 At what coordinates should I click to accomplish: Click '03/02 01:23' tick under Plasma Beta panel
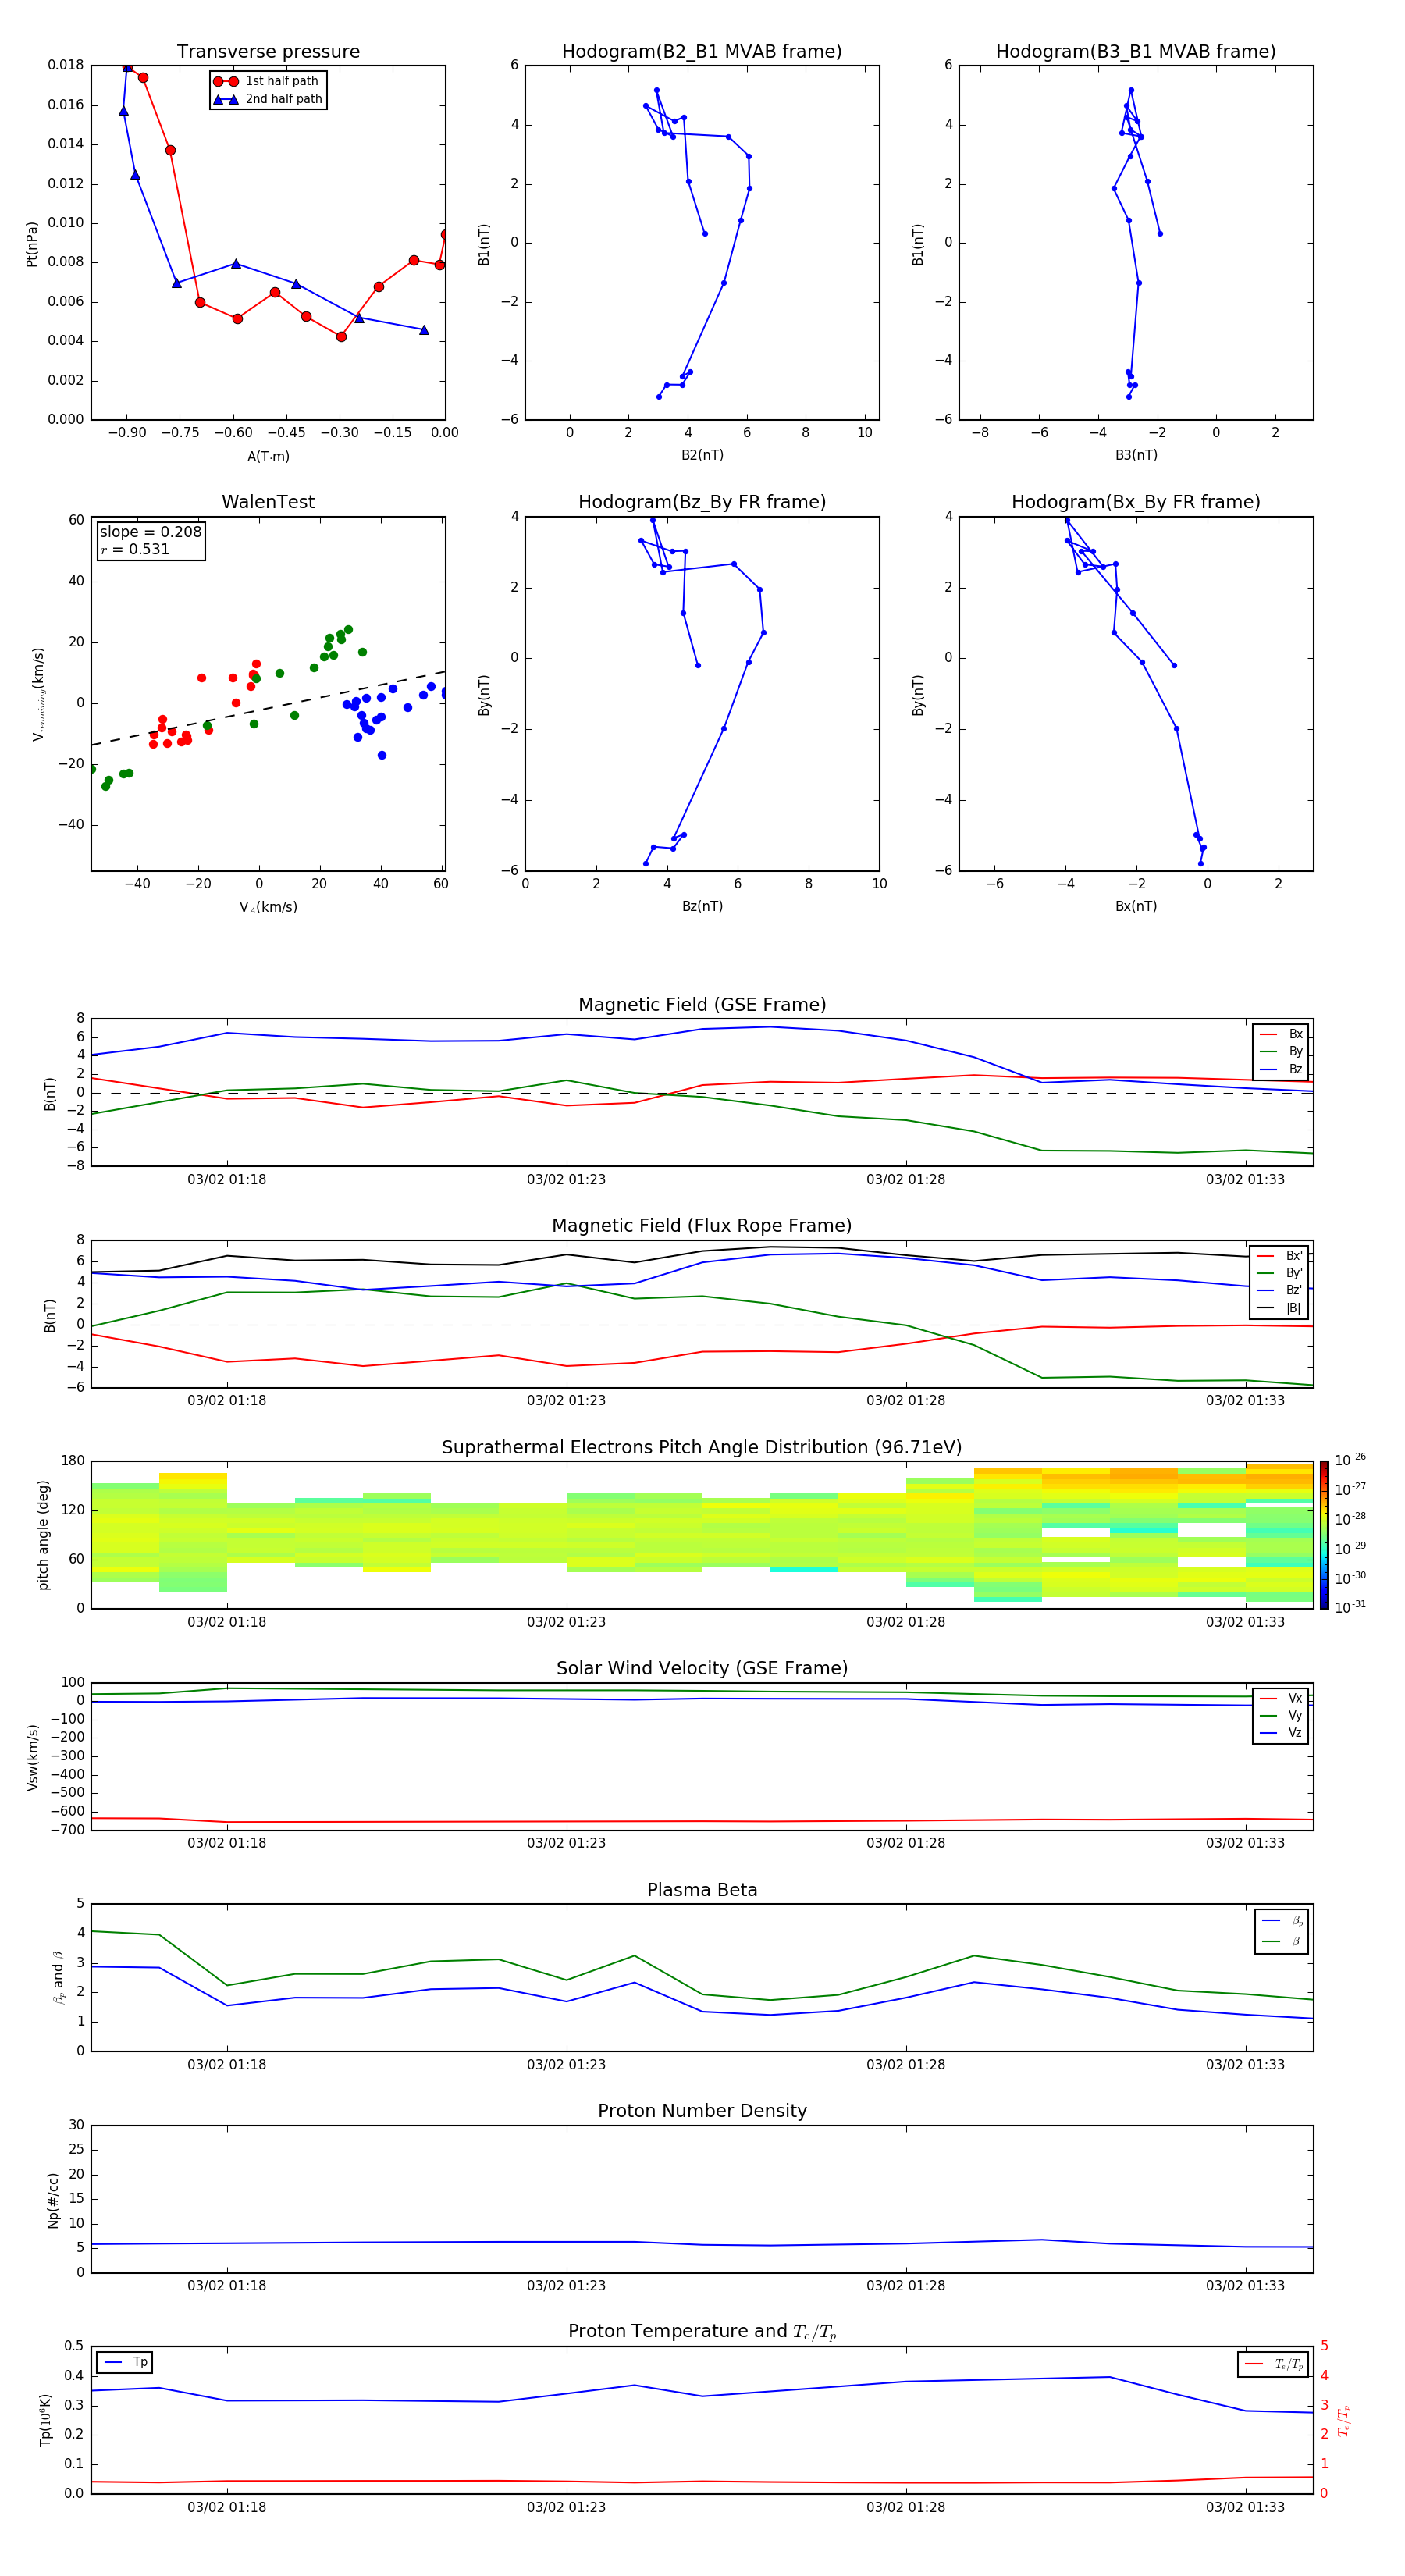pyautogui.click(x=566, y=2064)
